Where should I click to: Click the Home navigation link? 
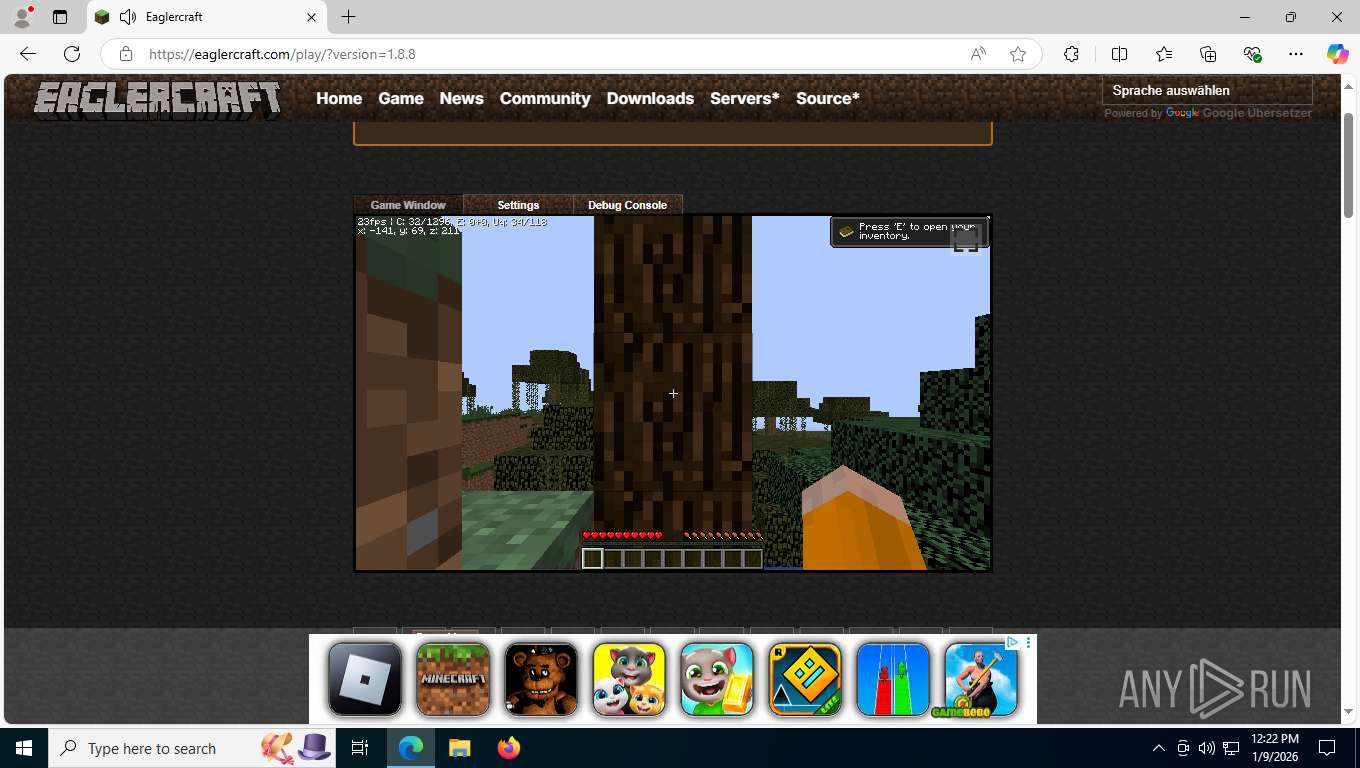(x=339, y=98)
